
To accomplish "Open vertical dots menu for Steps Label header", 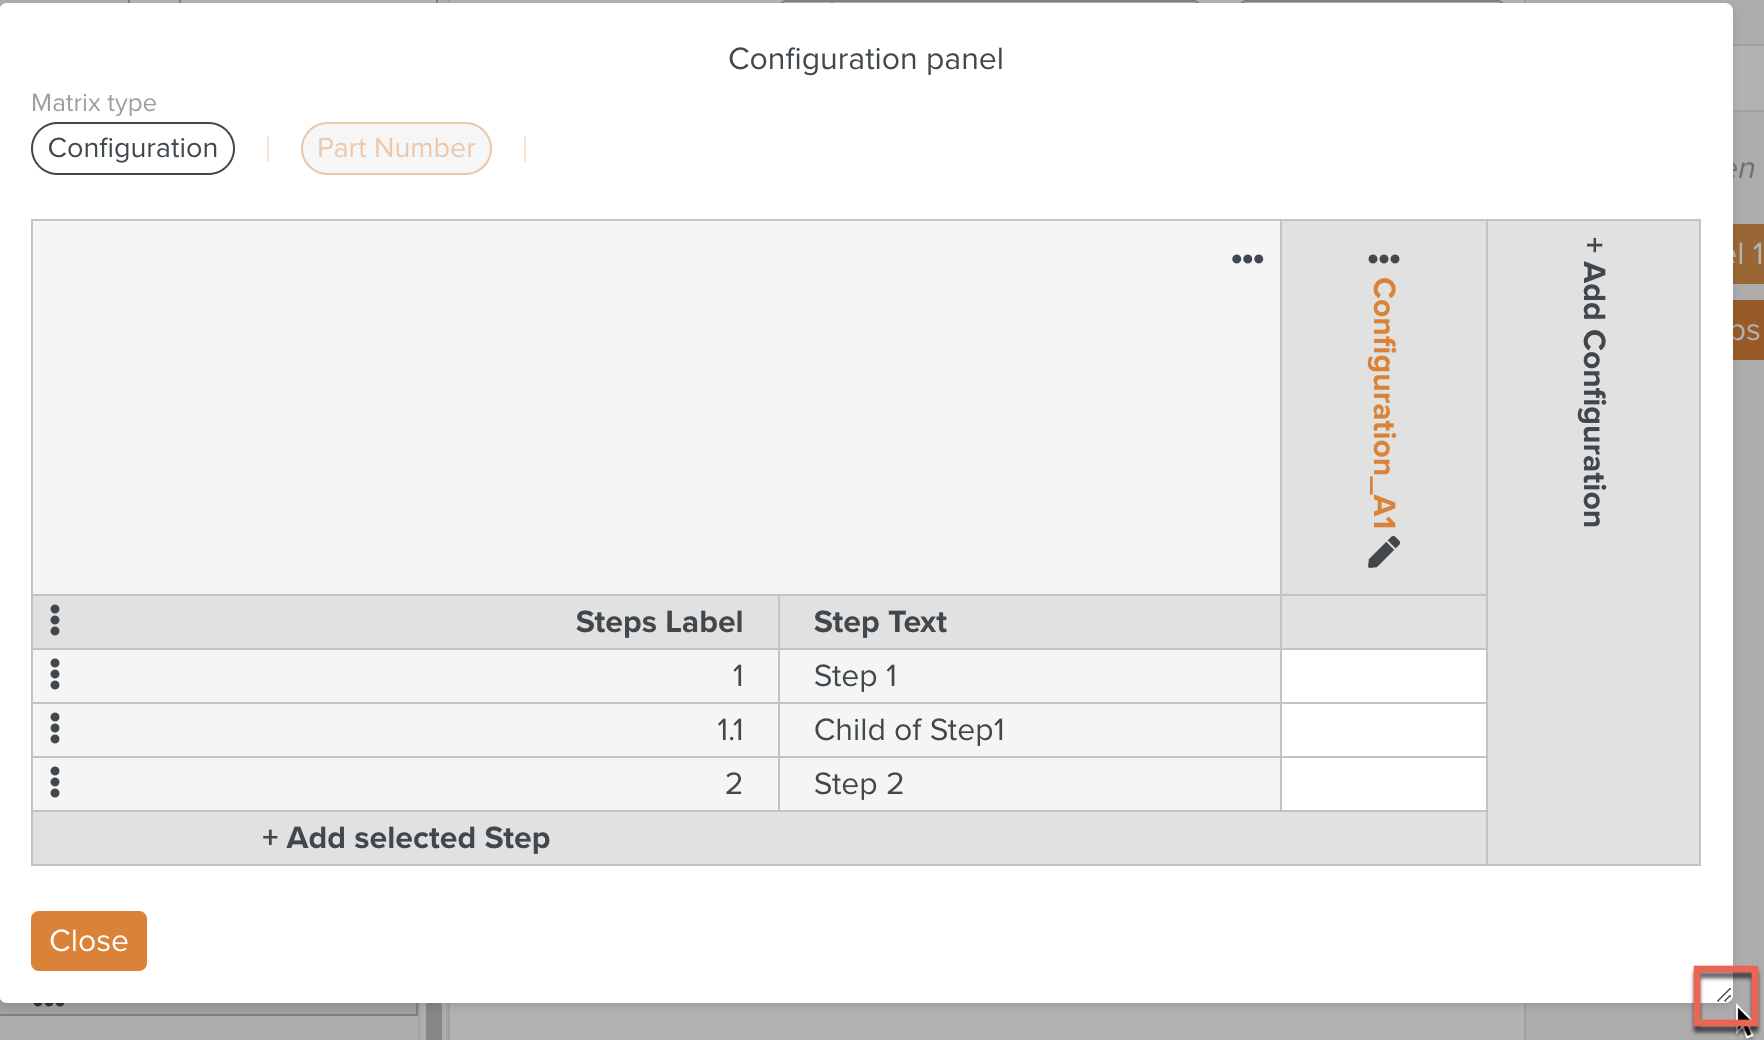I will (55, 621).
